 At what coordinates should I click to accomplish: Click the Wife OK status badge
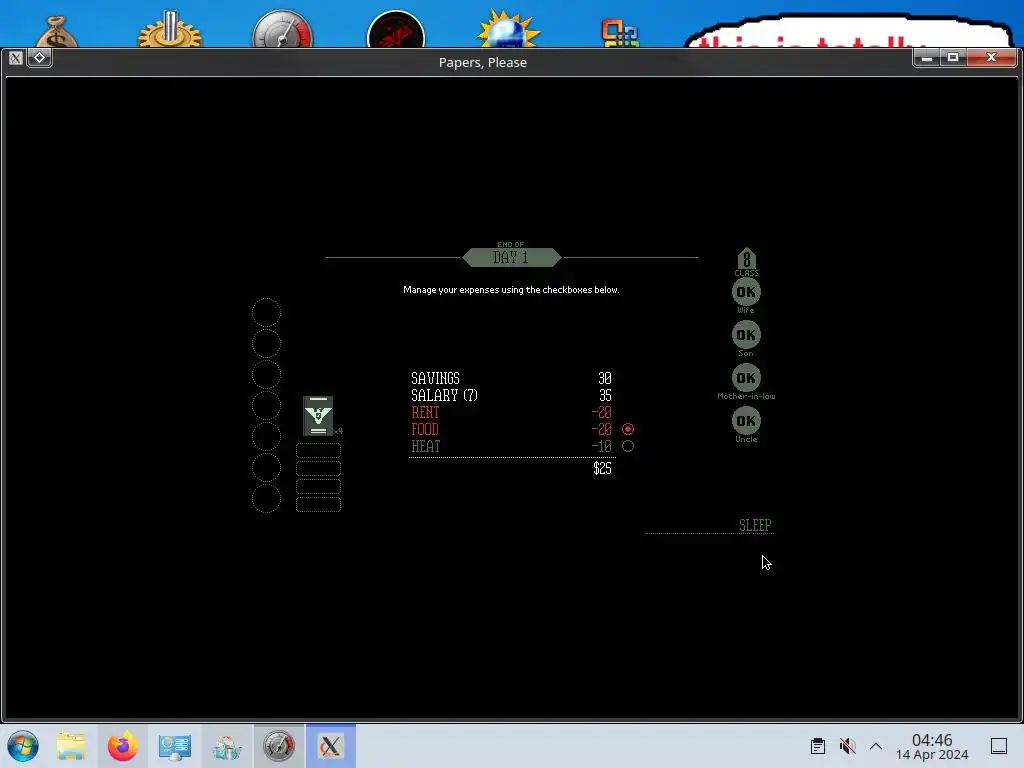coord(746,292)
